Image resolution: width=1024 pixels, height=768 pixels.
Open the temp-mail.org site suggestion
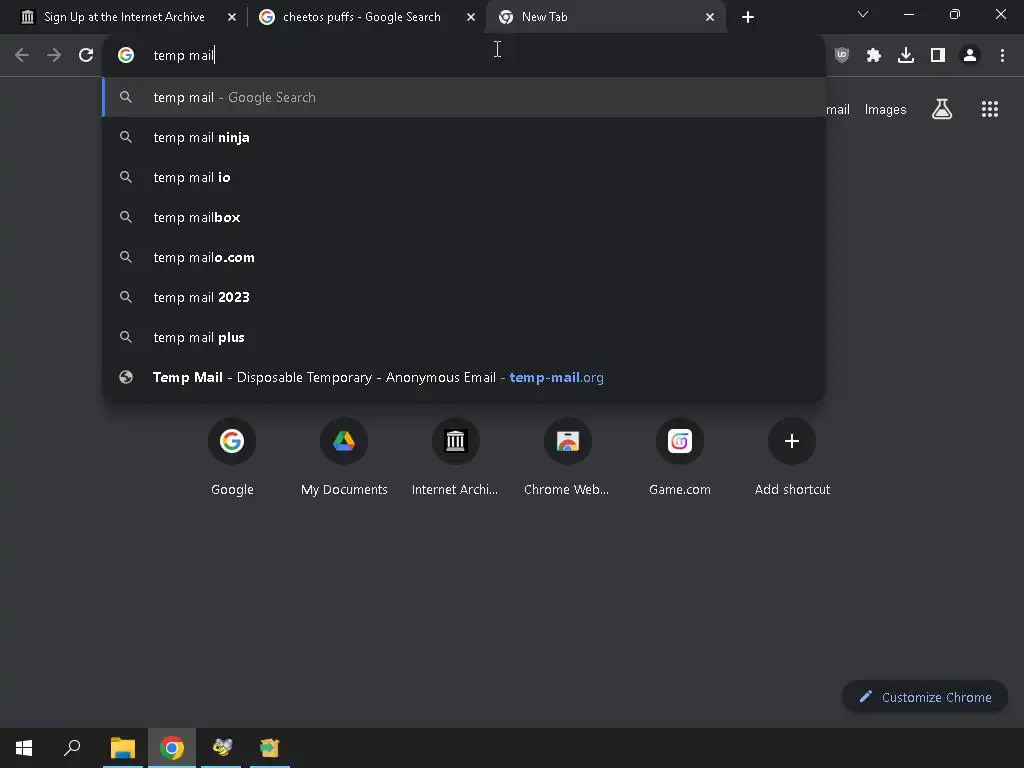point(464,377)
